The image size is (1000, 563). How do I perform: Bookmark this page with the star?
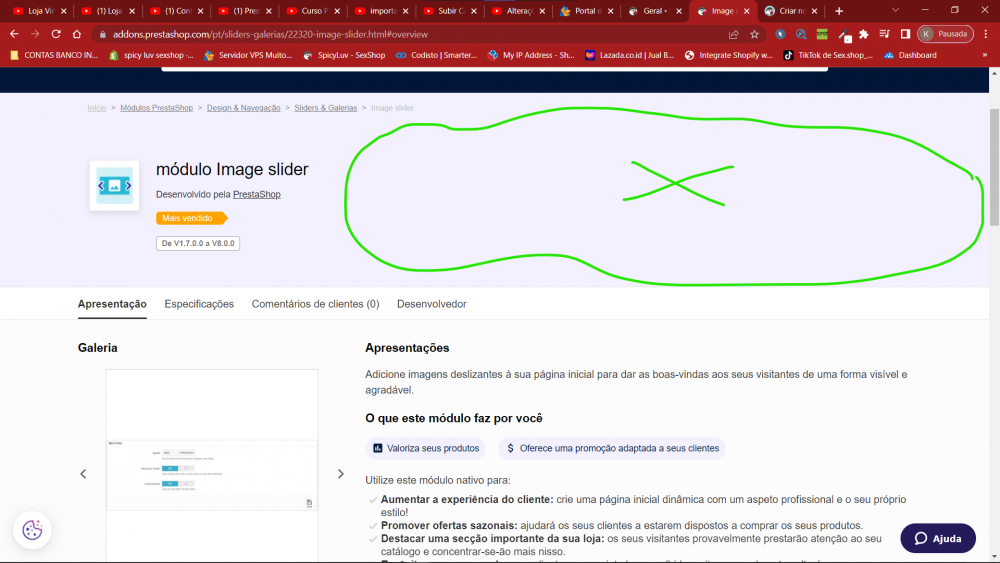[754, 34]
